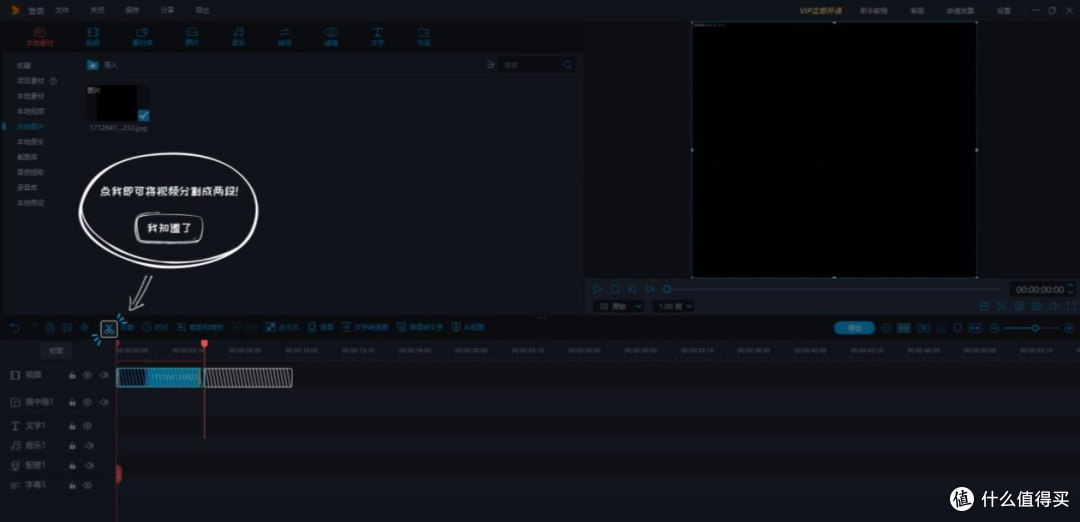Open the 时长 duration clock tool
The width and height of the screenshot is (1080, 522).
[x=155, y=328]
